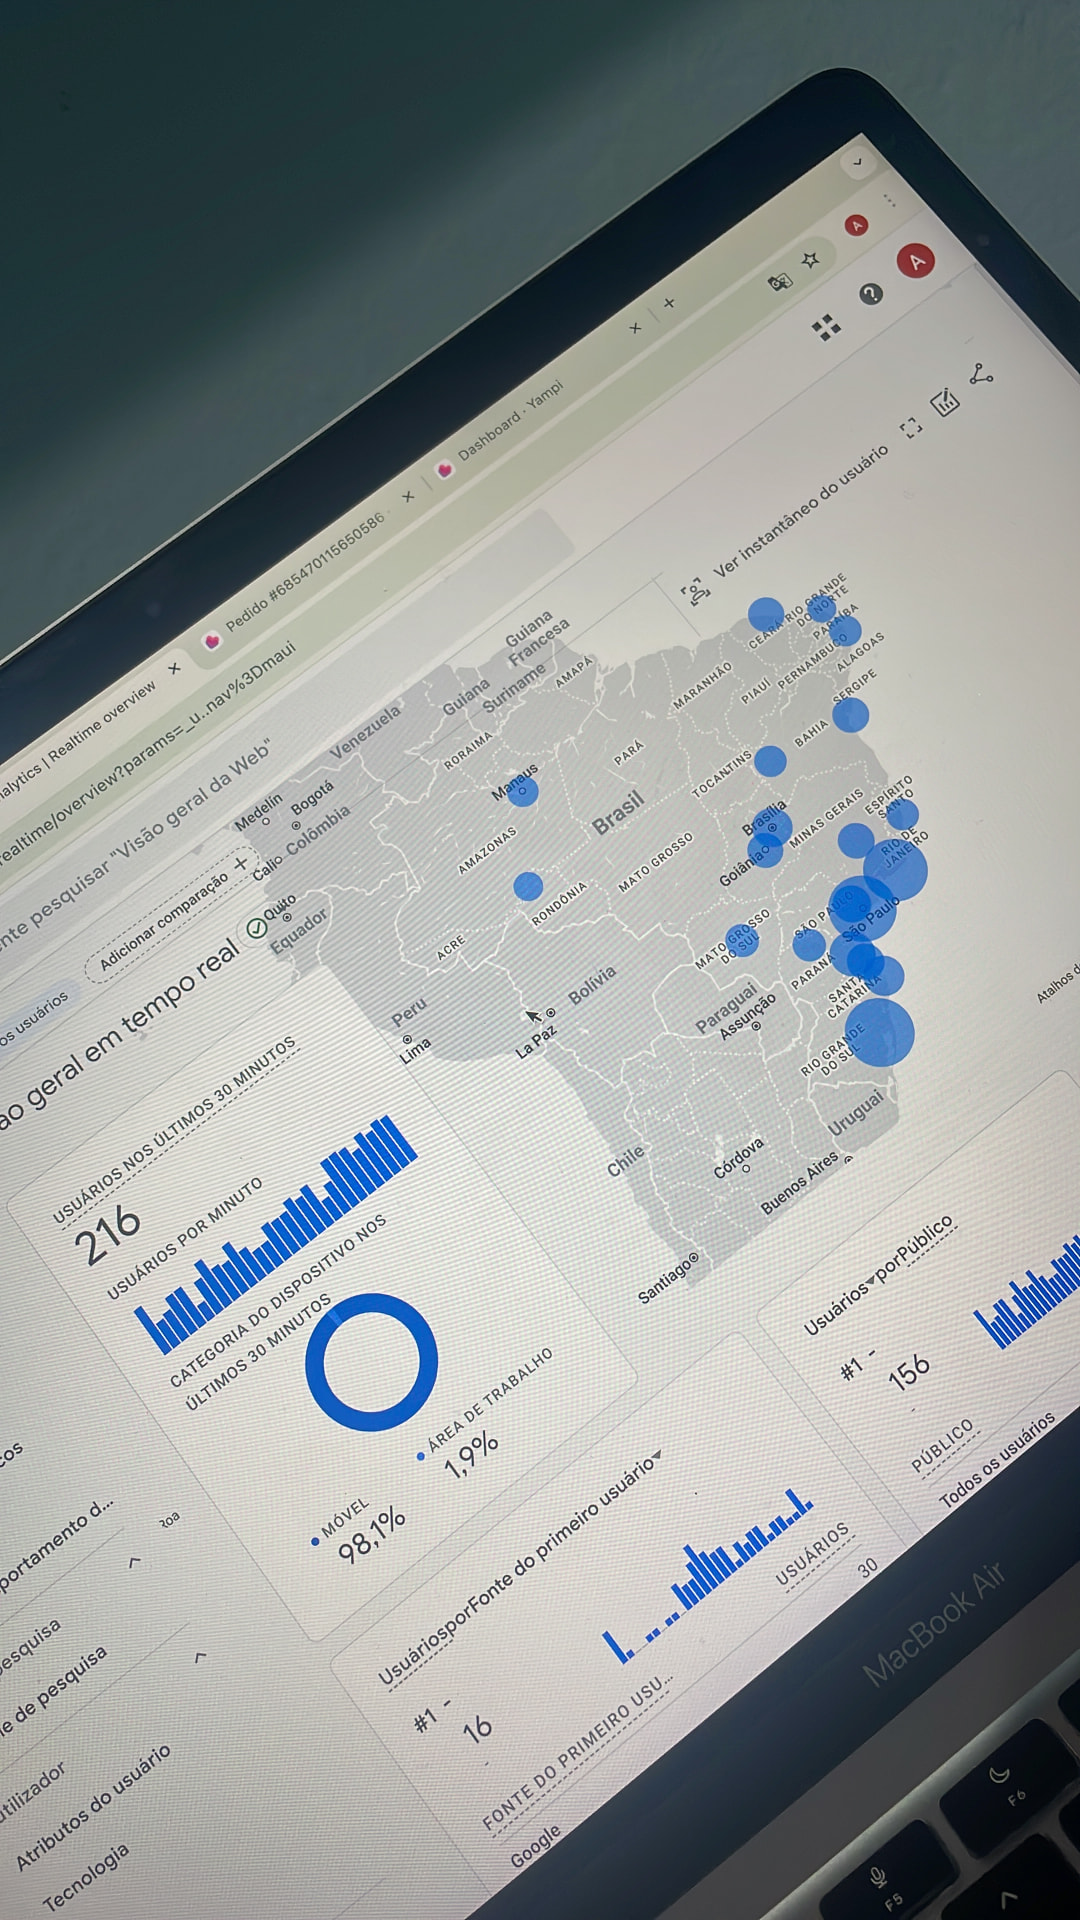The image size is (1080, 1920).
Task: Click the Google source row
Action: coord(536,1846)
